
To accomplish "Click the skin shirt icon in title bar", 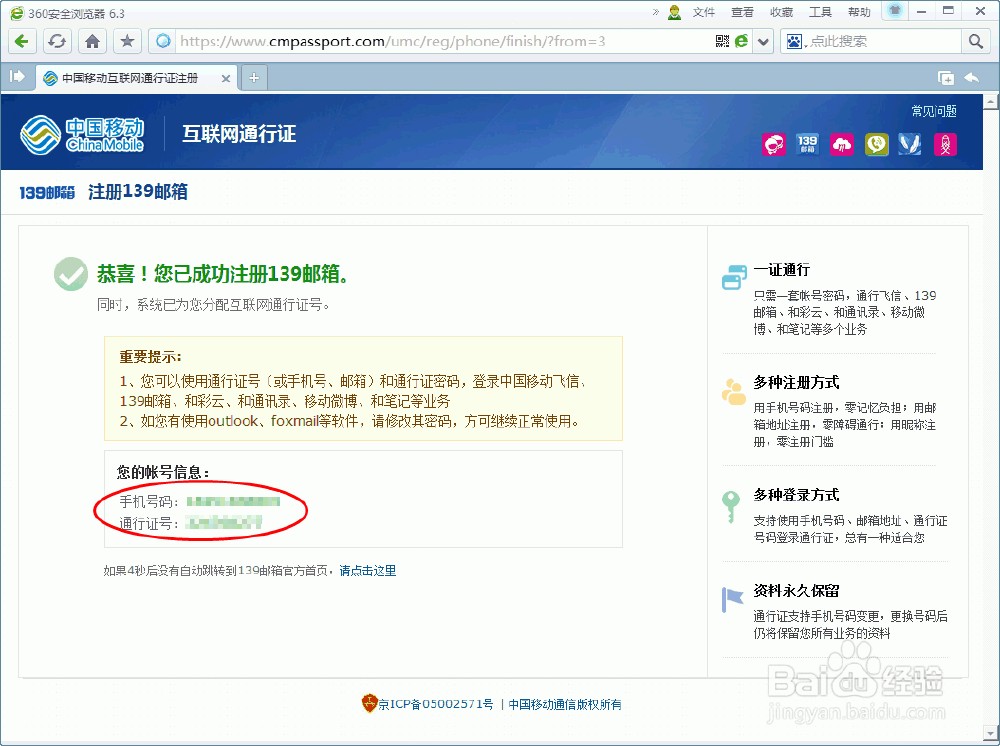I will pos(895,11).
